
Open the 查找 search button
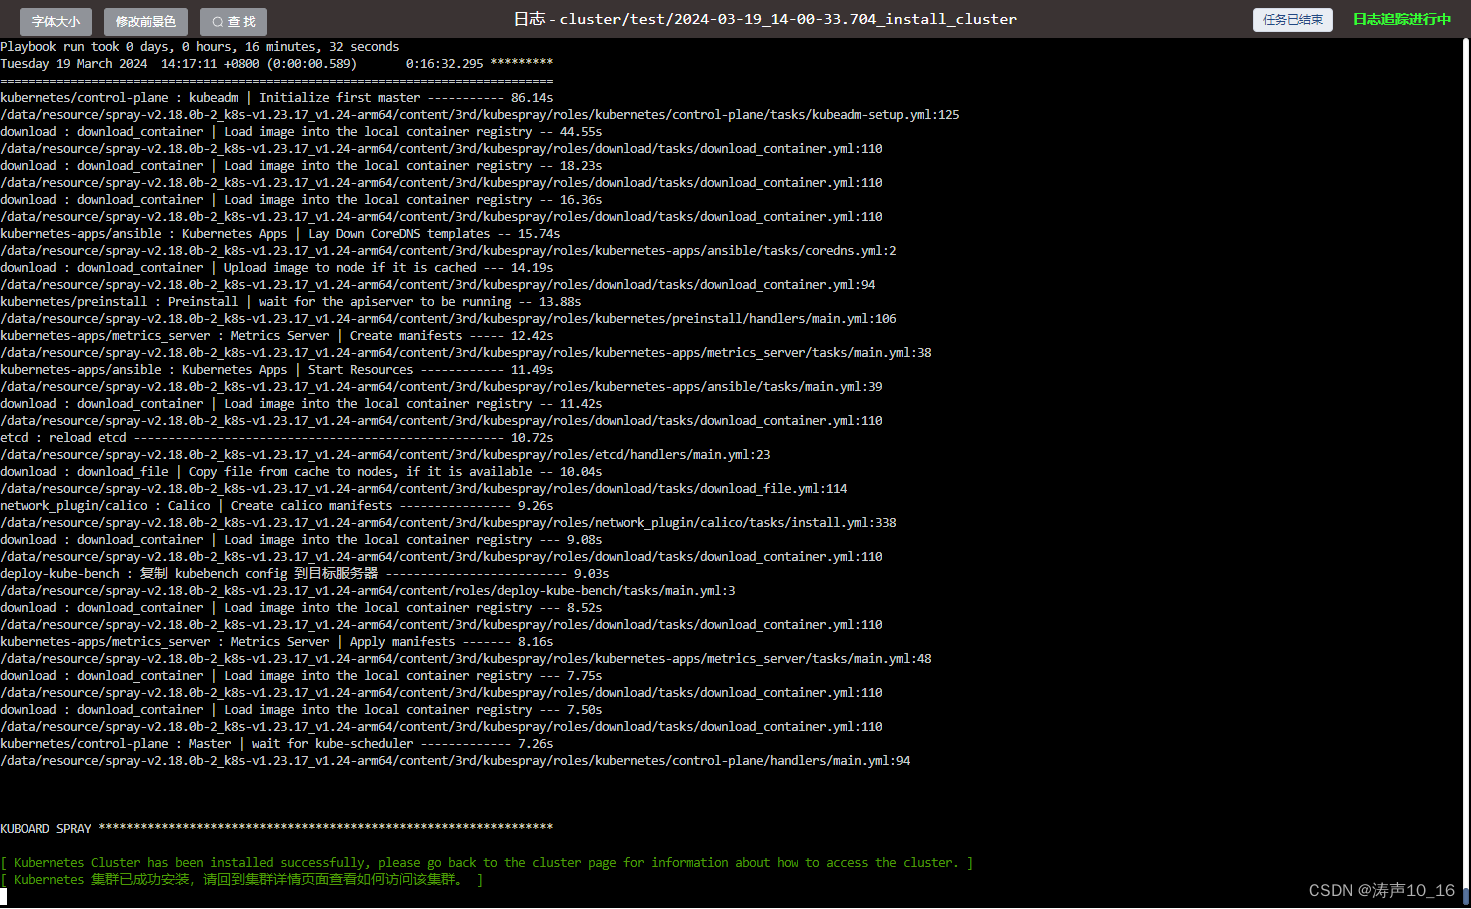click(233, 21)
